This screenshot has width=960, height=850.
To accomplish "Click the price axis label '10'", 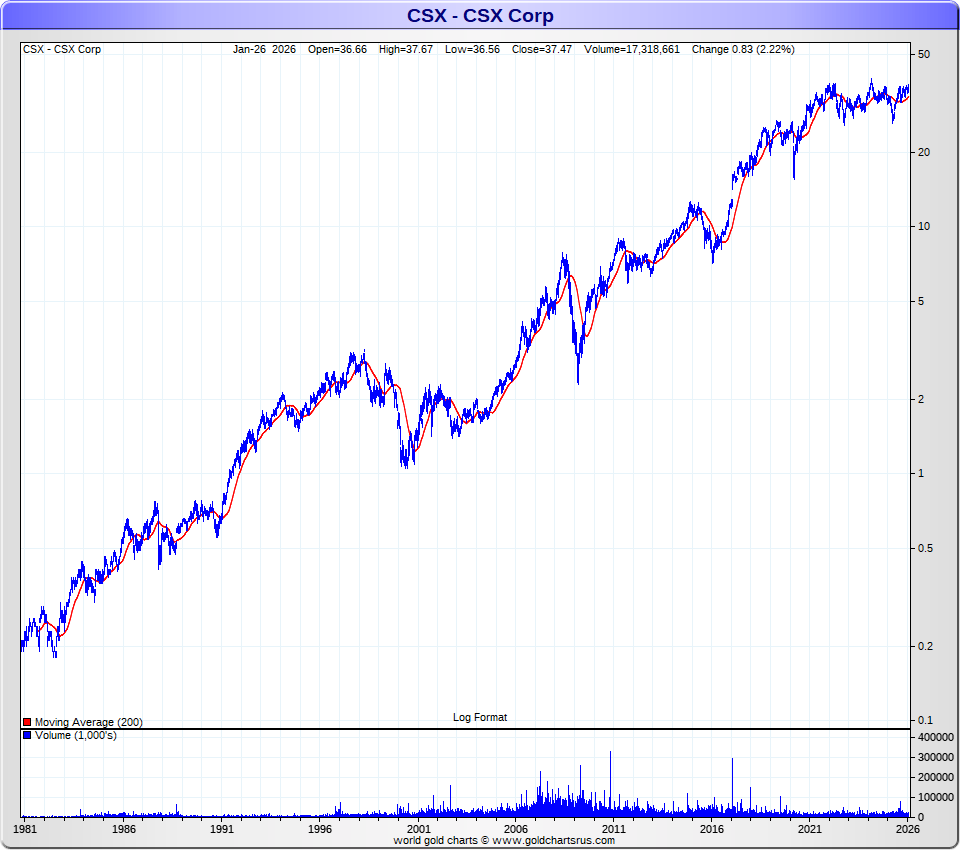I will coord(924,227).
